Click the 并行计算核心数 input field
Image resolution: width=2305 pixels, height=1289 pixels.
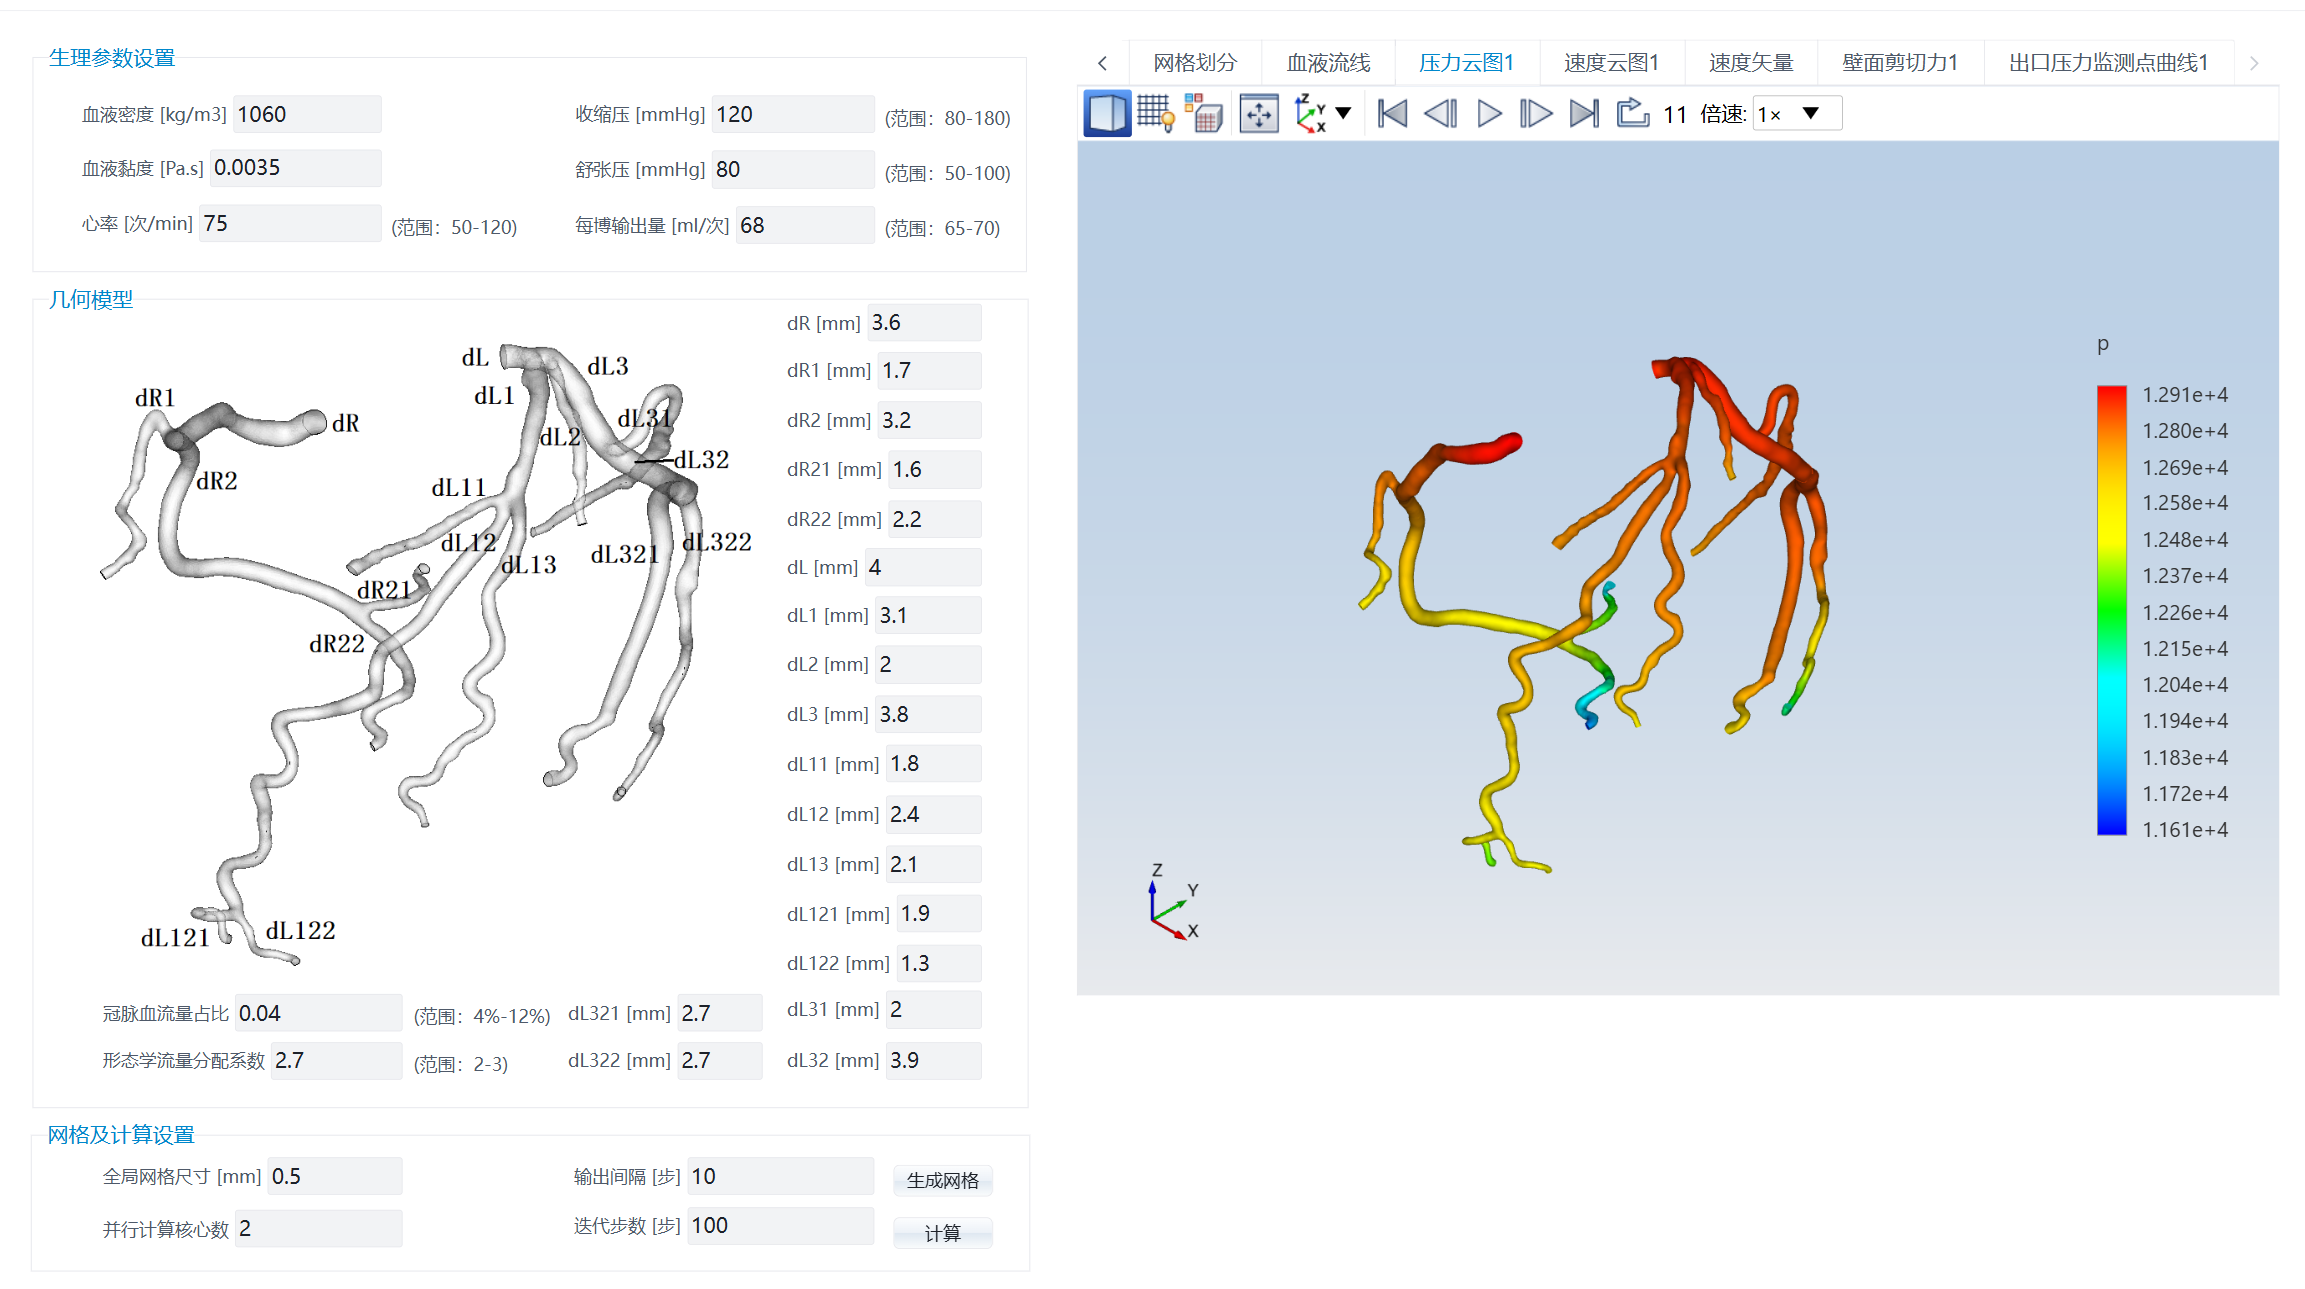(319, 1229)
